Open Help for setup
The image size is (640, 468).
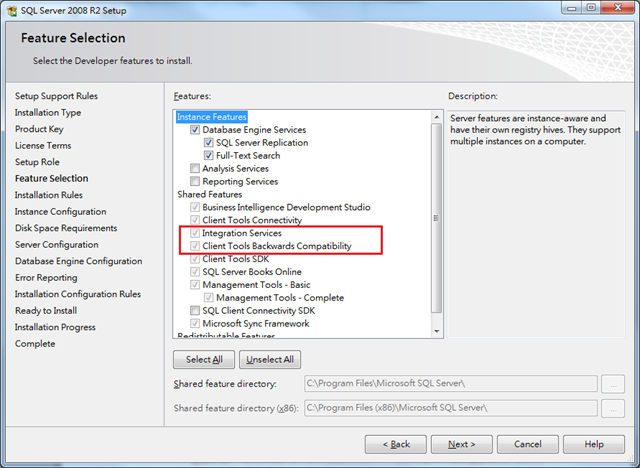point(594,444)
